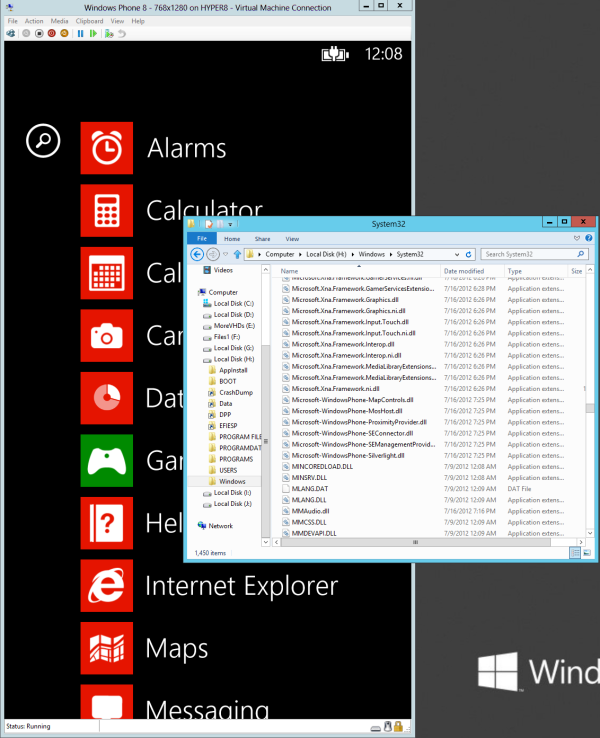
Task: Open the Help+Tips question mark tile
Action: coord(106,523)
